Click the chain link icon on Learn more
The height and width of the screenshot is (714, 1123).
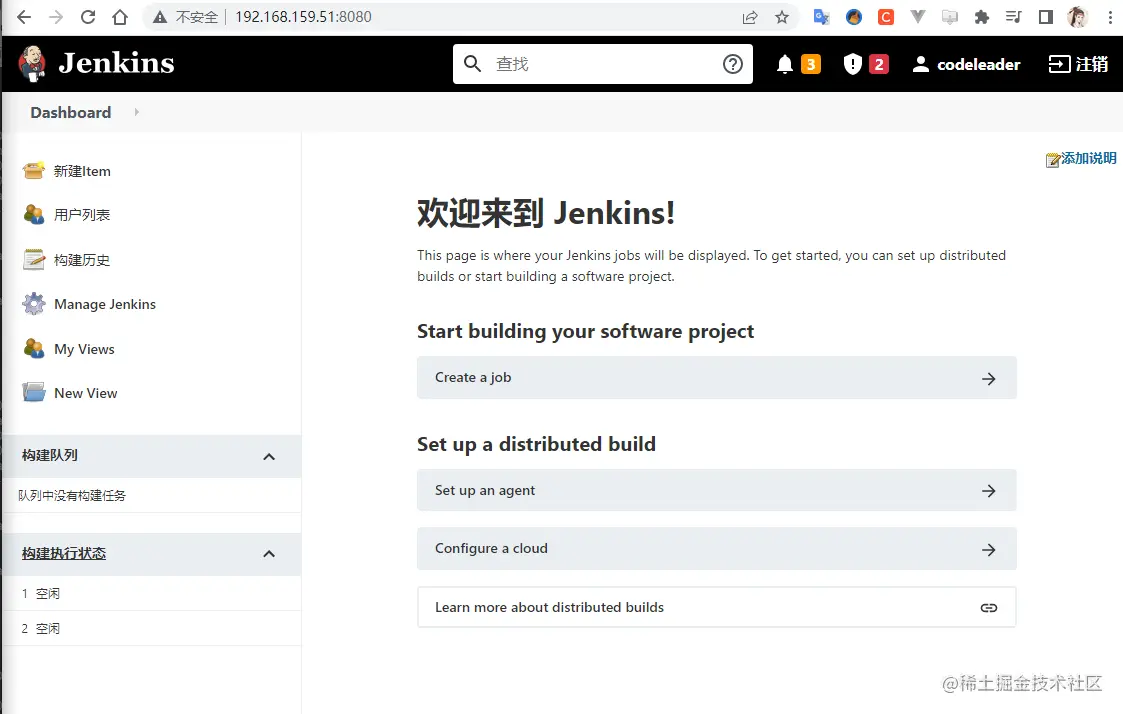(x=988, y=608)
